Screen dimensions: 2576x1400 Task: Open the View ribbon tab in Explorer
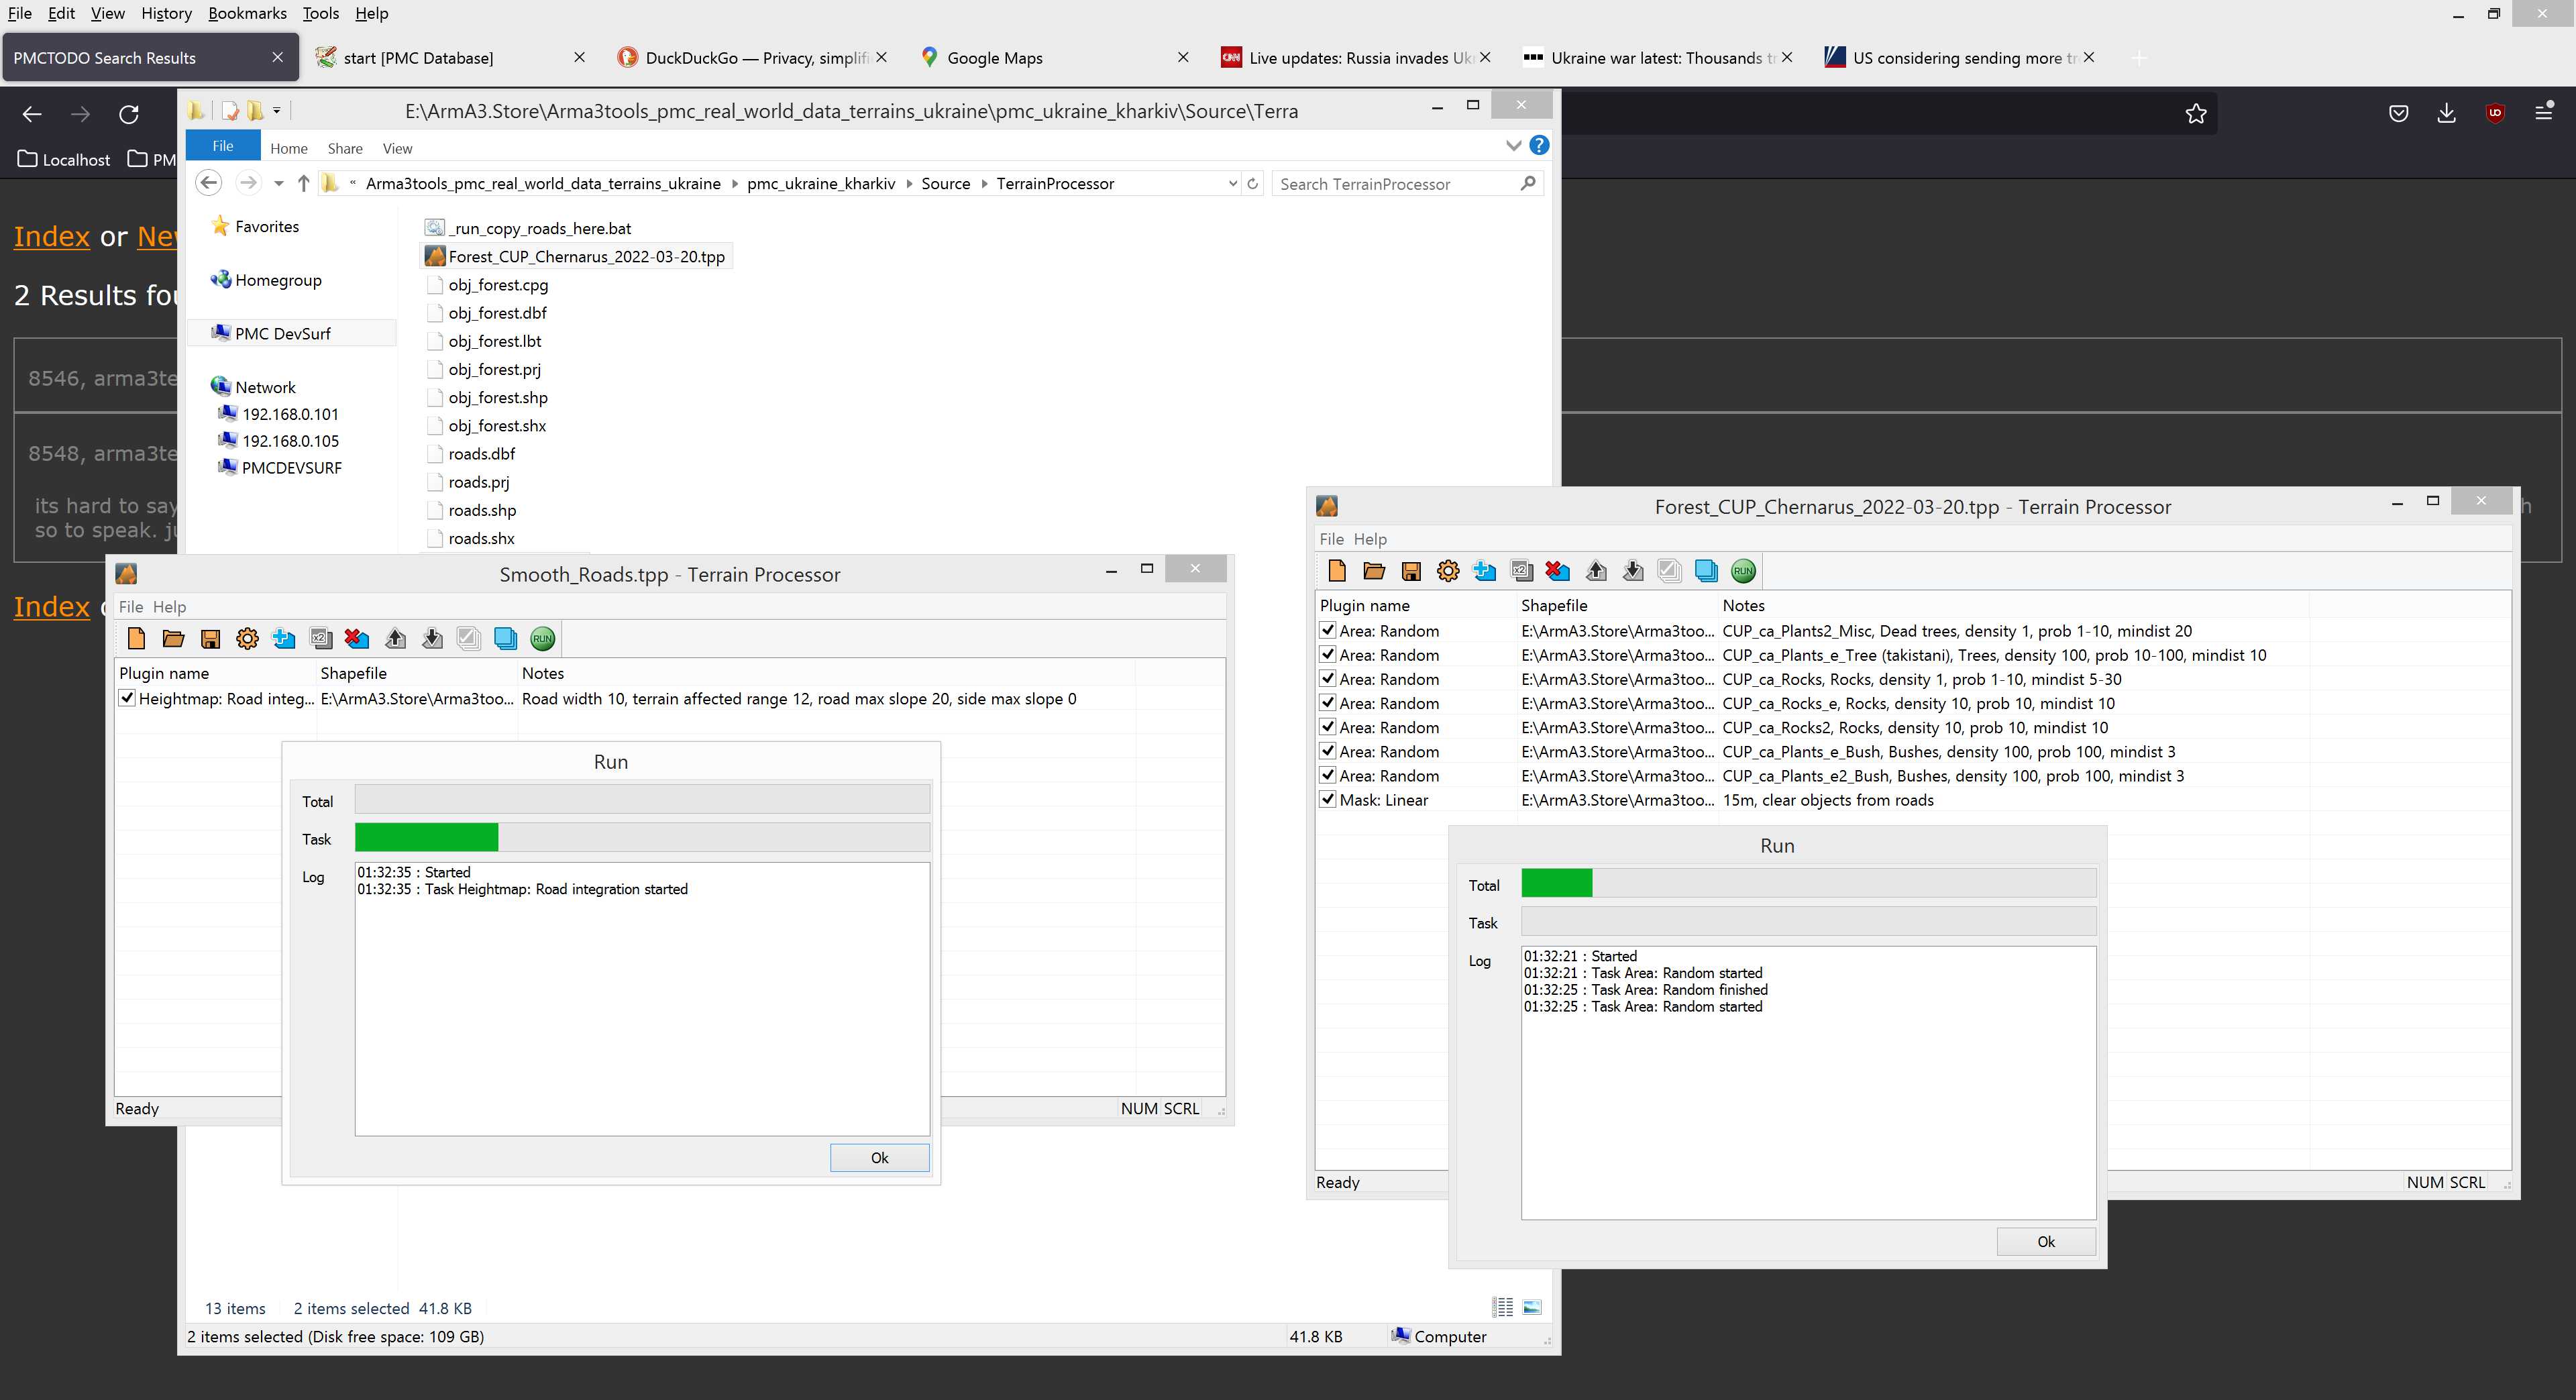(397, 148)
